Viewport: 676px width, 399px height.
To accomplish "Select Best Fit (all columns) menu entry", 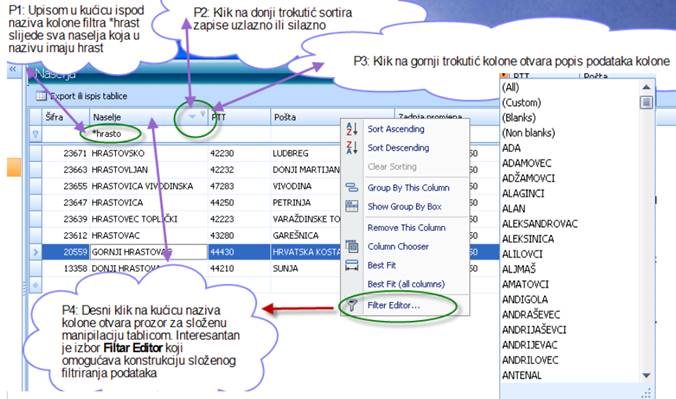I will coord(406,284).
